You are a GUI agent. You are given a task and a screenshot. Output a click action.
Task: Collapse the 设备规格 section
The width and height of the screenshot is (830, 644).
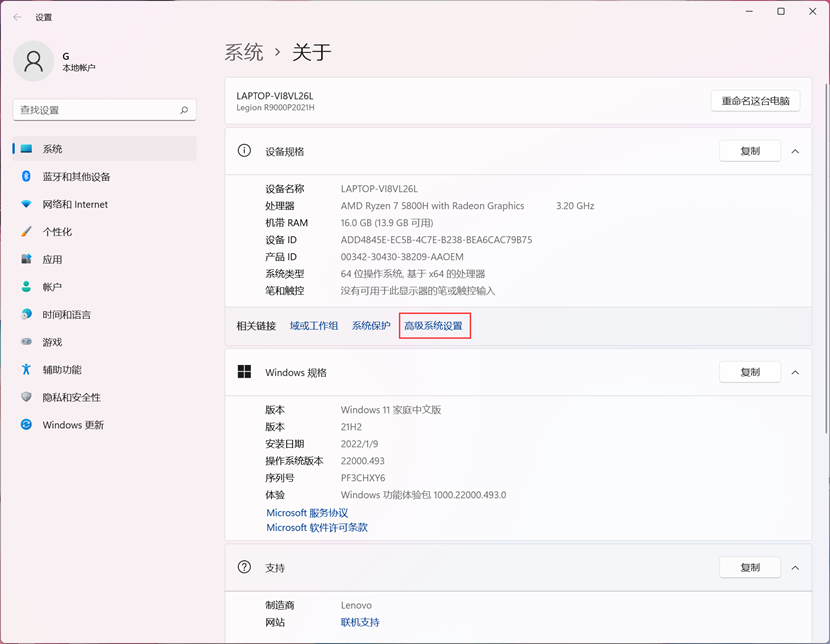coord(794,150)
